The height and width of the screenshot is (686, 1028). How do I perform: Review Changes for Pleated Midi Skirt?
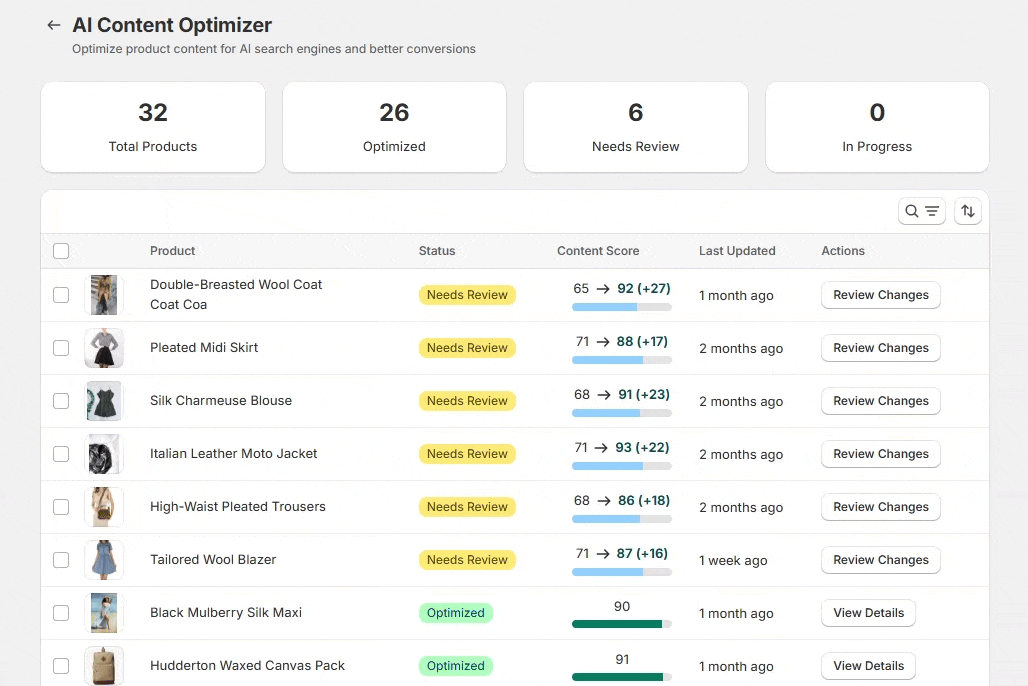coord(880,348)
